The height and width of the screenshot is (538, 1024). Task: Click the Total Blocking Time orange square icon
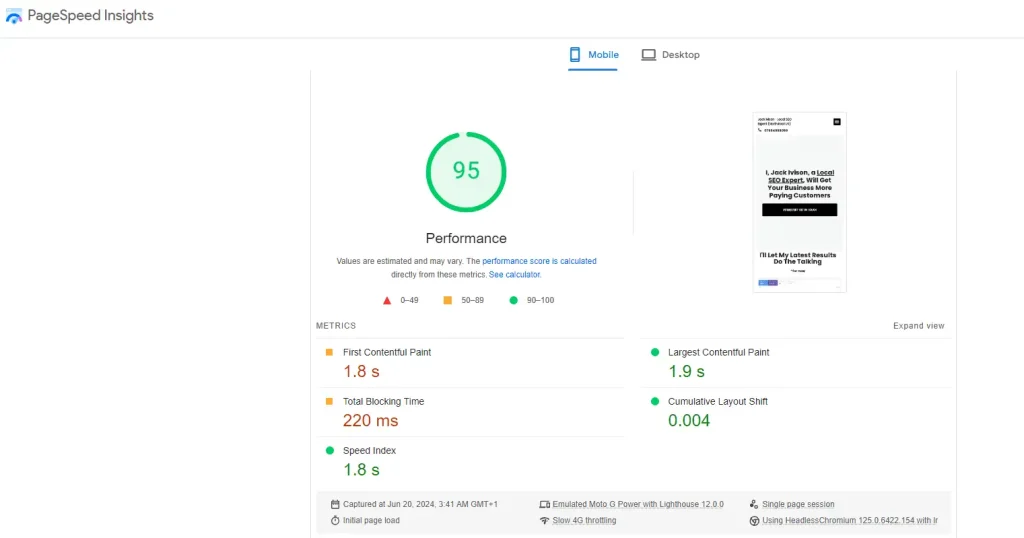click(329, 401)
